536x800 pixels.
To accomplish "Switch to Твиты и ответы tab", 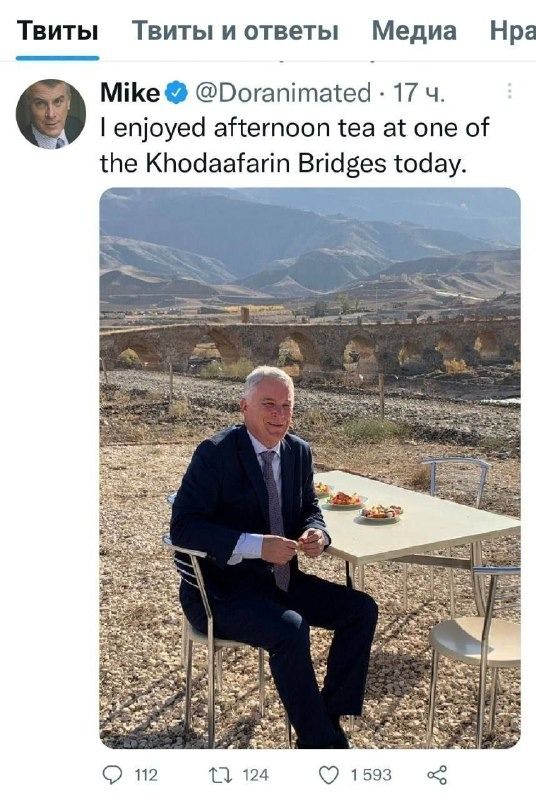I will point(235,31).
